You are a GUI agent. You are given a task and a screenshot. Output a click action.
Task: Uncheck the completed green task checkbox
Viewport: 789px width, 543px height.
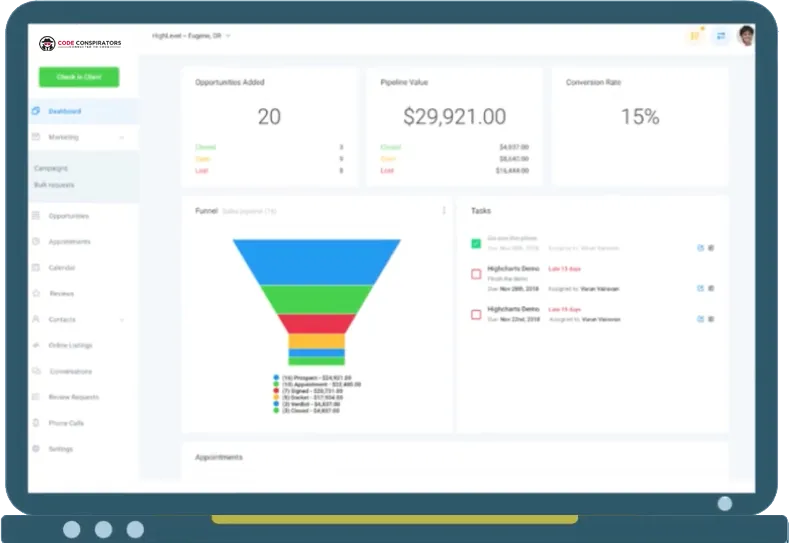pos(476,244)
